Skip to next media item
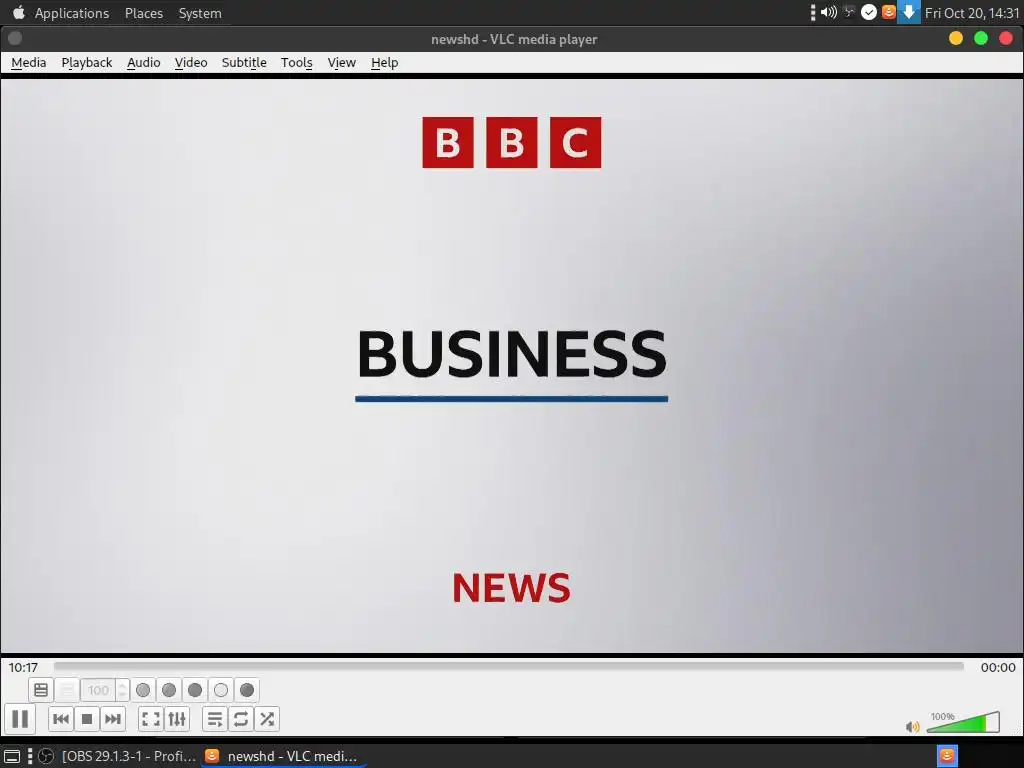1024x768 pixels. [113, 719]
